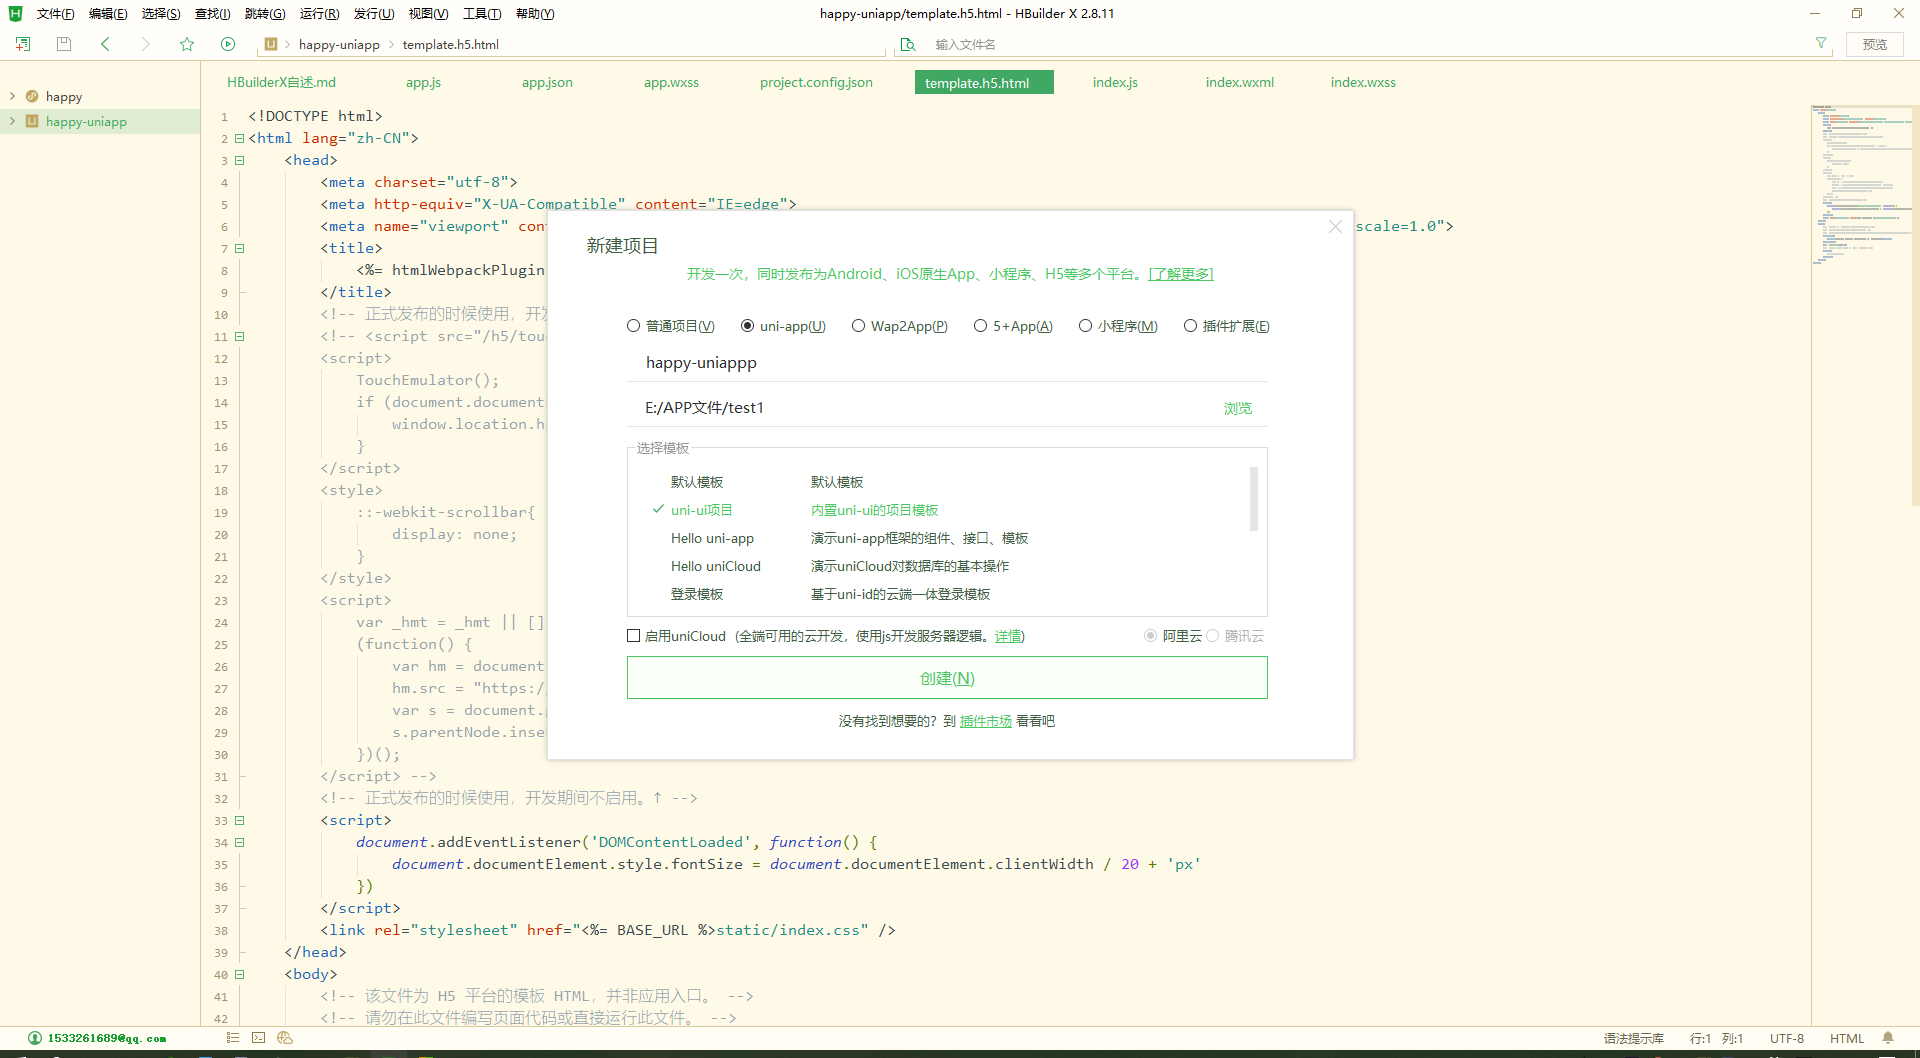The image size is (1920, 1058).
Task: Click the run play icon in toolbar
Action: click(228, 44)
